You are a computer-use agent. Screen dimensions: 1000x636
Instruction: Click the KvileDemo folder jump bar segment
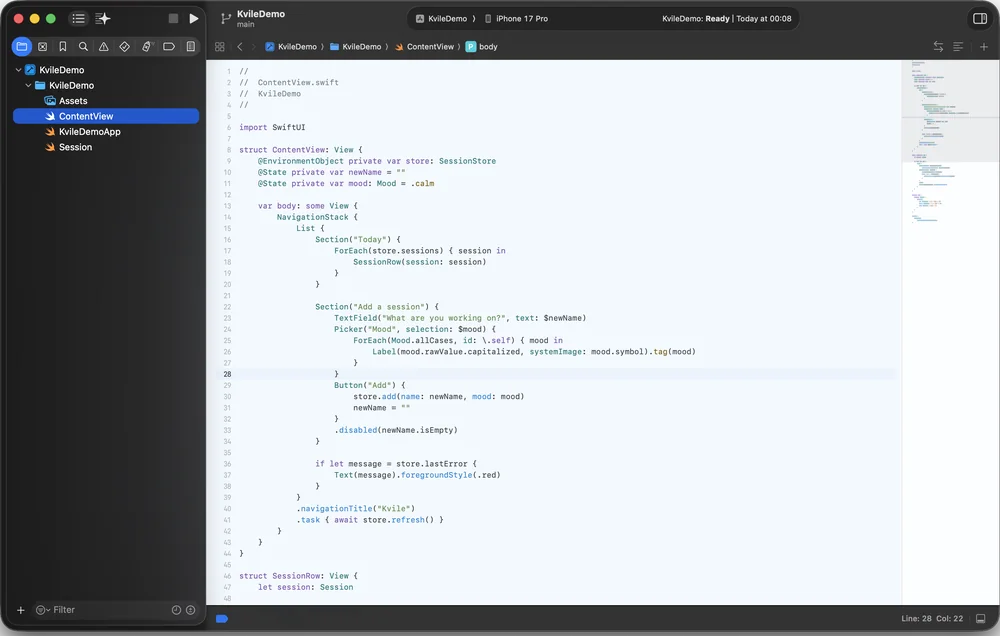(355, 47)
